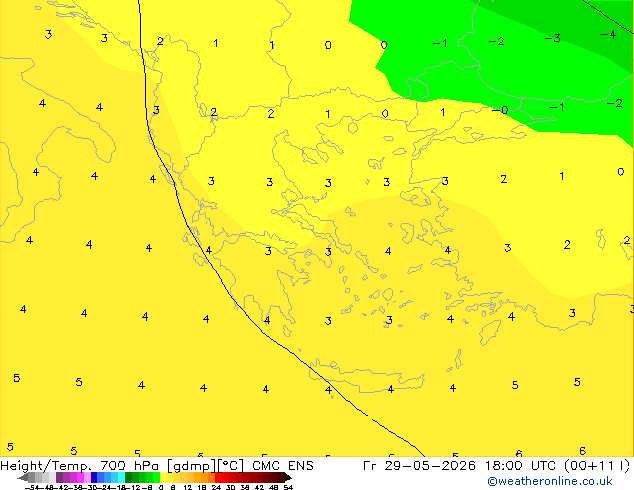Pick the bright yellow legend swatch at 0
634x490 pixels.
pos(163,477)
